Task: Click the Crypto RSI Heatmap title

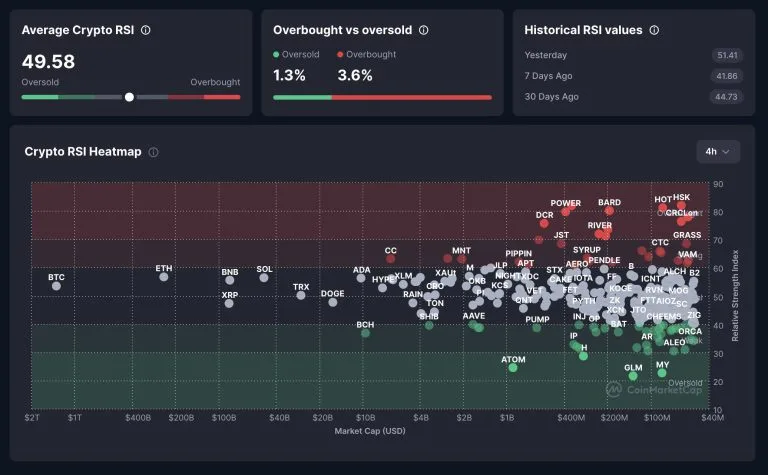Action: [83, 152]
